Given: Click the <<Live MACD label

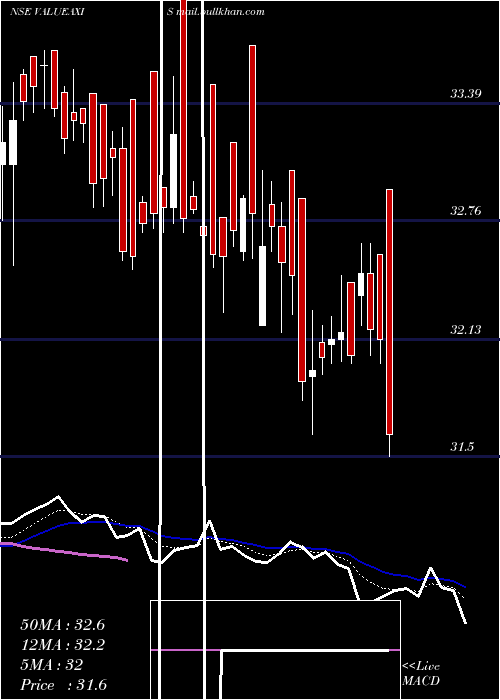Looking at the screenshot, I should tap(421, 674).
